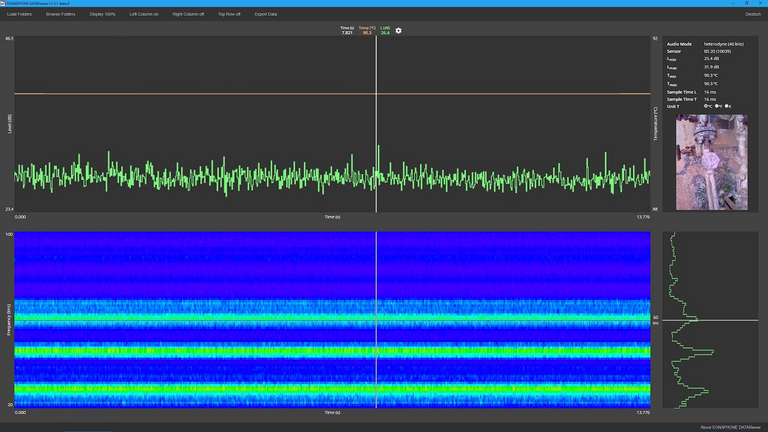This screenshot has height=432, width=768.
Task: Toggle Top Row off
Action: (x=231, y=14)
